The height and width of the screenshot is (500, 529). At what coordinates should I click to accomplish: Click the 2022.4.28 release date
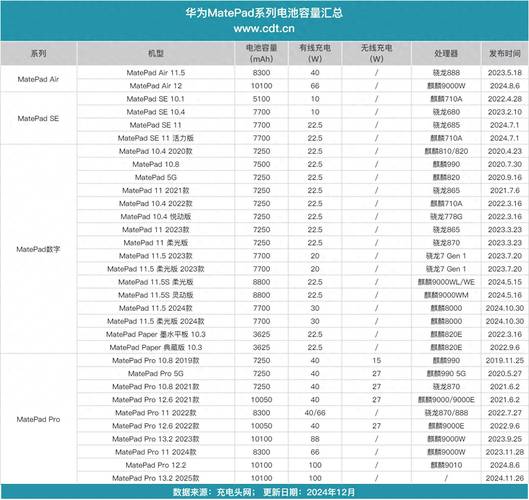click(505, 99)
